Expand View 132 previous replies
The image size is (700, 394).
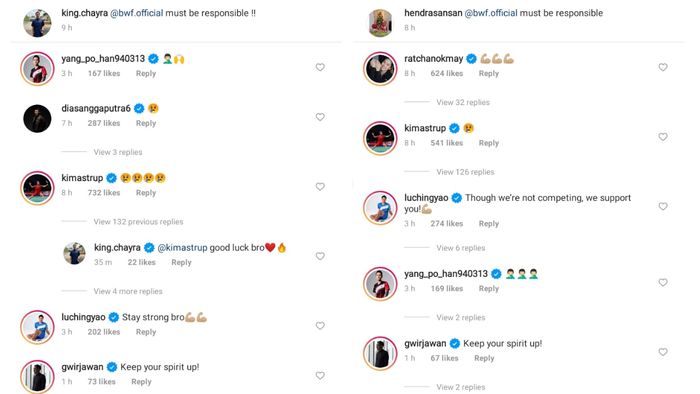(x=138, y=222)
